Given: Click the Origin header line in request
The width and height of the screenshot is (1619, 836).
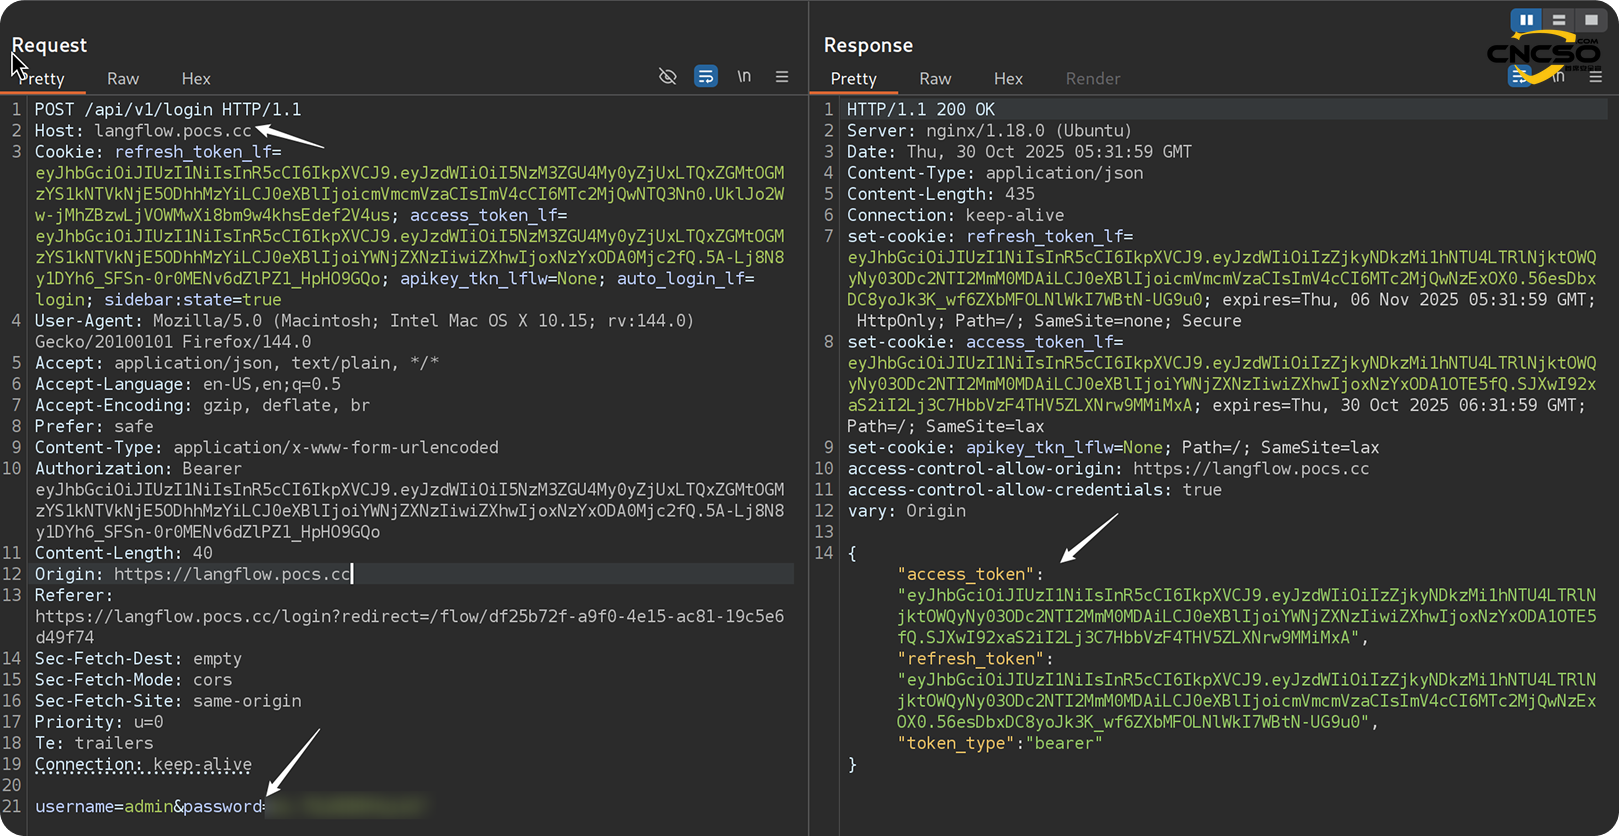Looking at the screenshot, I should 193,574.
